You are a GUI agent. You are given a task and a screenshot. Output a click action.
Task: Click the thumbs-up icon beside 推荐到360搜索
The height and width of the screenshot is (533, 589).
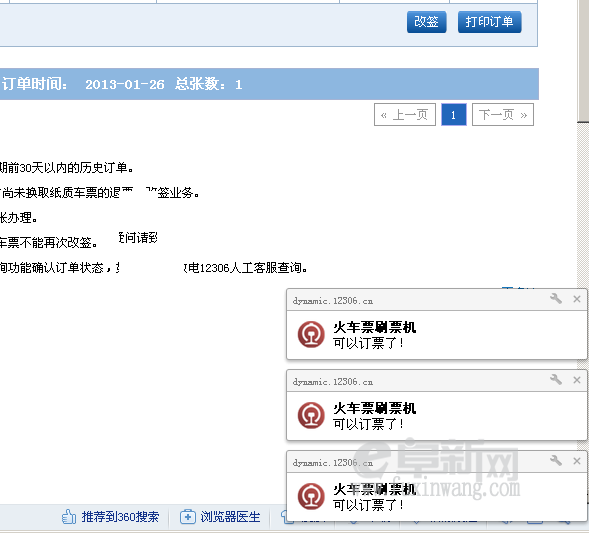[69, 517]
